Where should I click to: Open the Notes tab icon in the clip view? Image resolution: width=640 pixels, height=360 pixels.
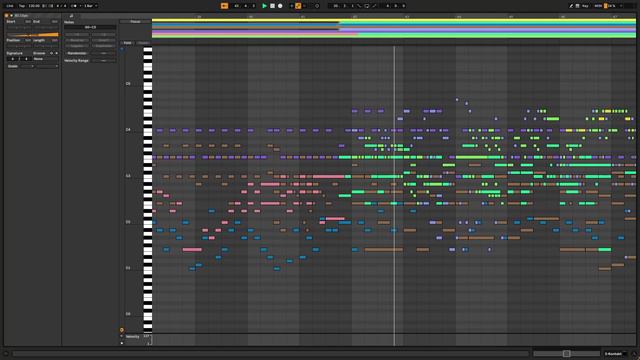pyautogui.click(x=71, y=16)
